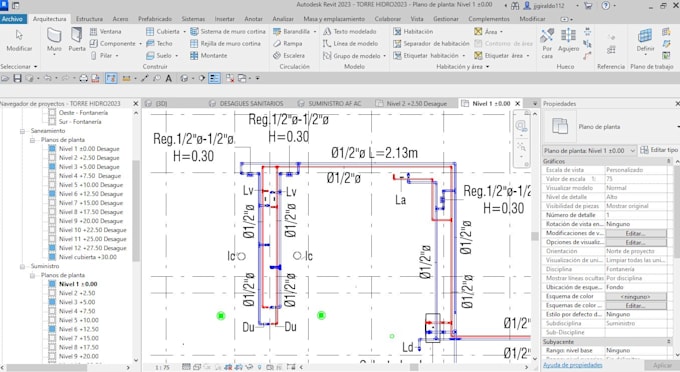The width and height of the screenshot is (680, 372).
Task: Select the Suelo floor tool
Action: [x=162, y=55]
